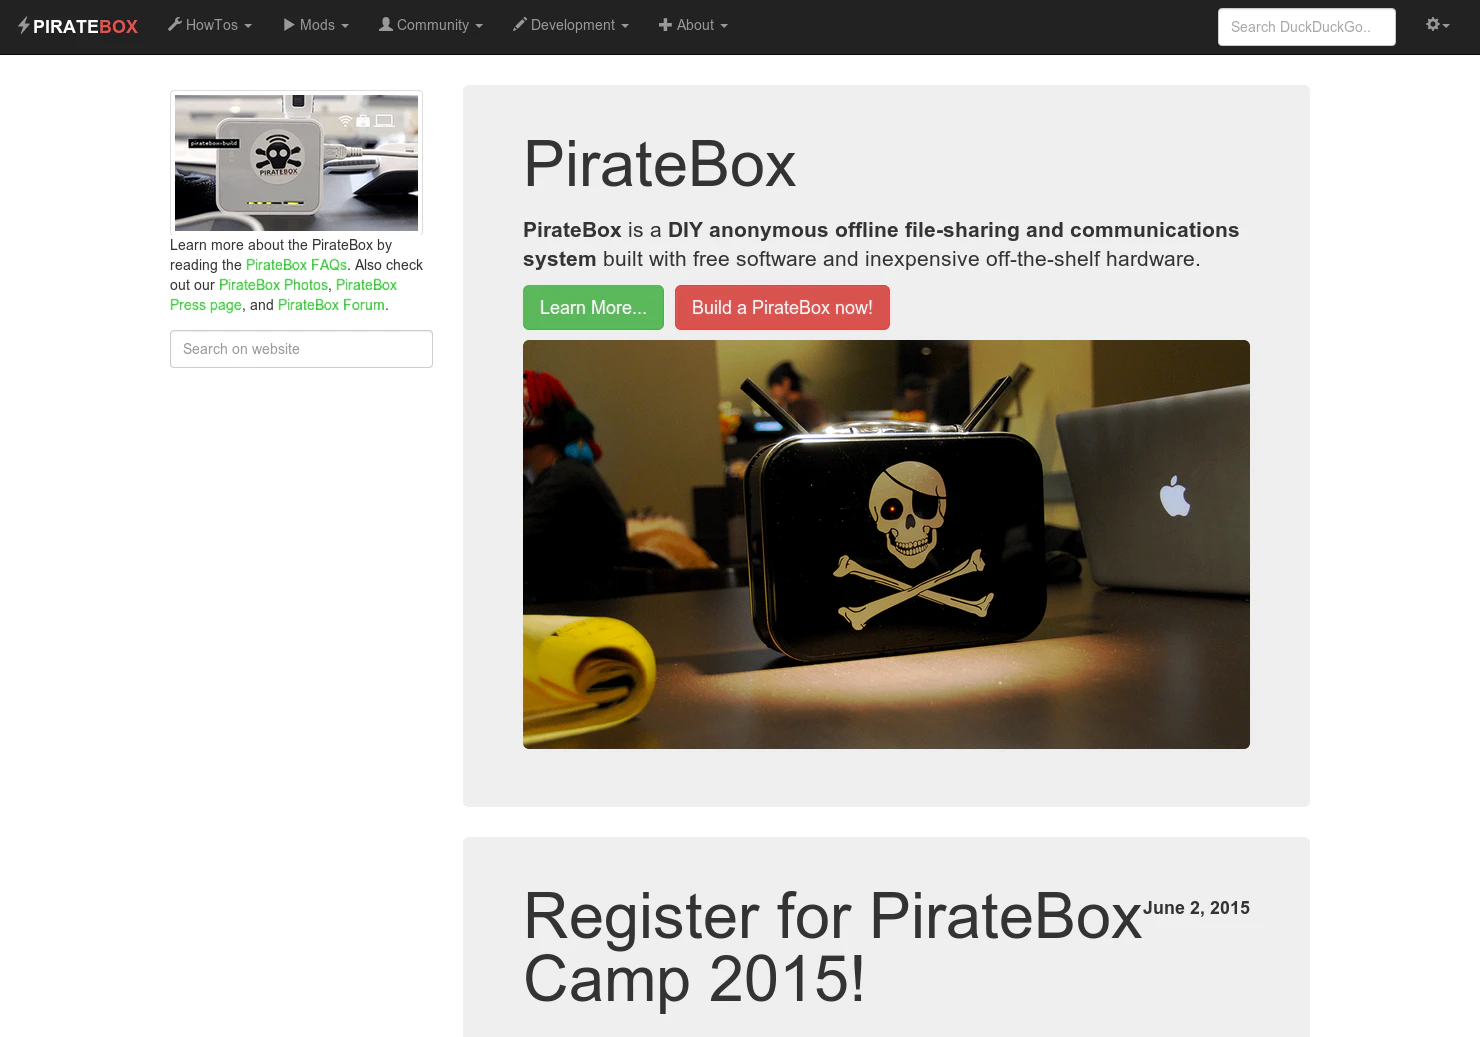This screenshot has height=1037, width=1480.
Task: Open the Mods menu in the navbar
Action: coord(315,25)
